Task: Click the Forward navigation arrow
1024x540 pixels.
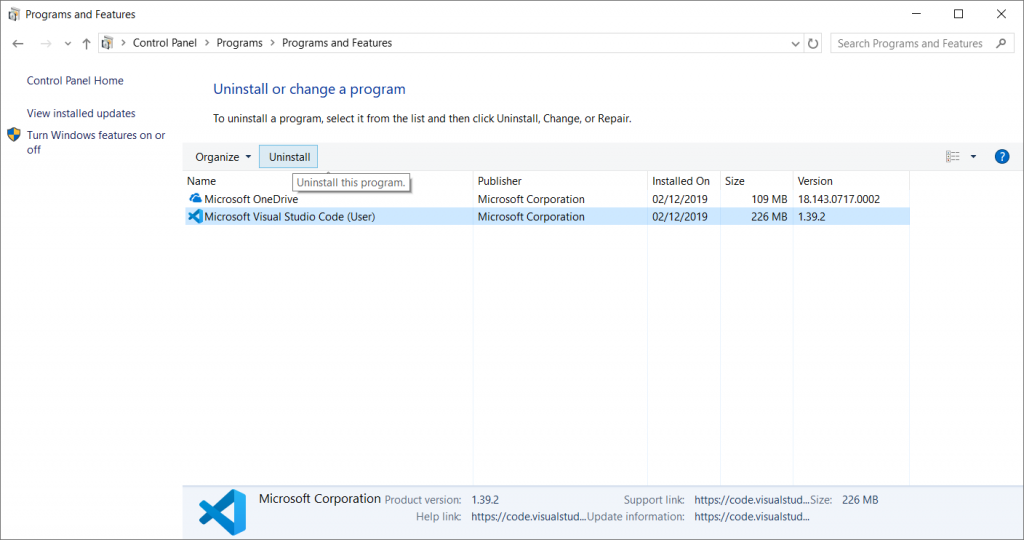Action: [46, 44]
